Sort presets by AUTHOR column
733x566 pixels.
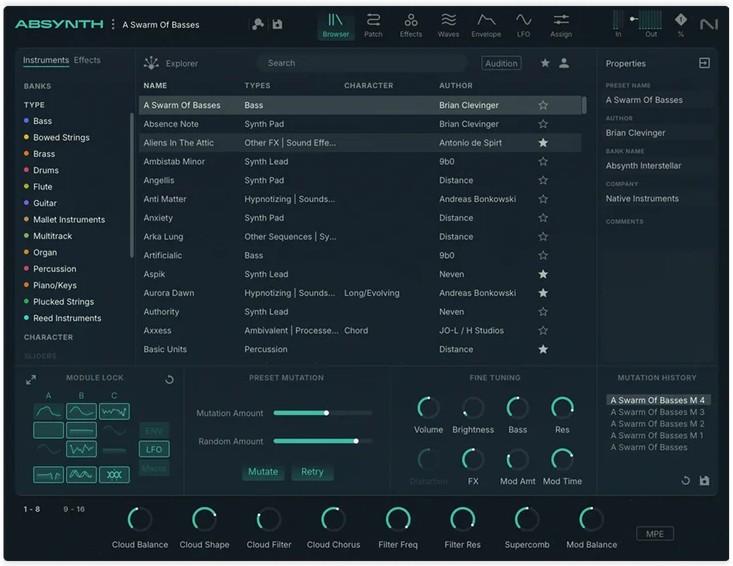[x=456, y=86]
